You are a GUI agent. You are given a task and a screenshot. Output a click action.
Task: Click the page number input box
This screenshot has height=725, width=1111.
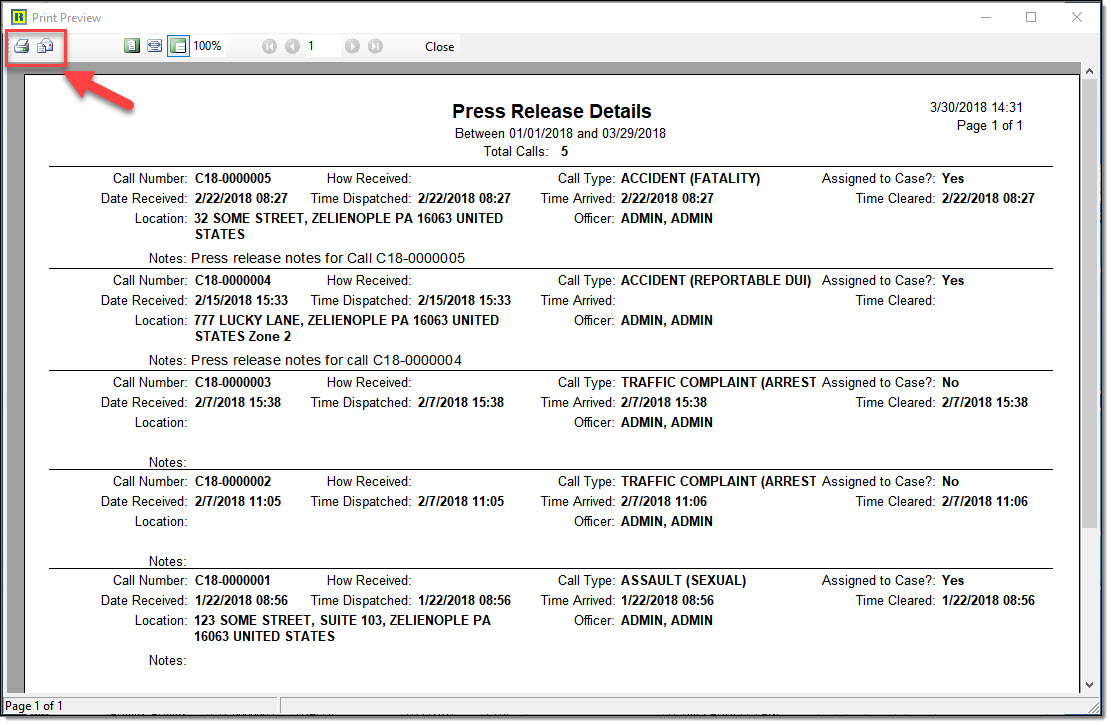tap(322, 46)
